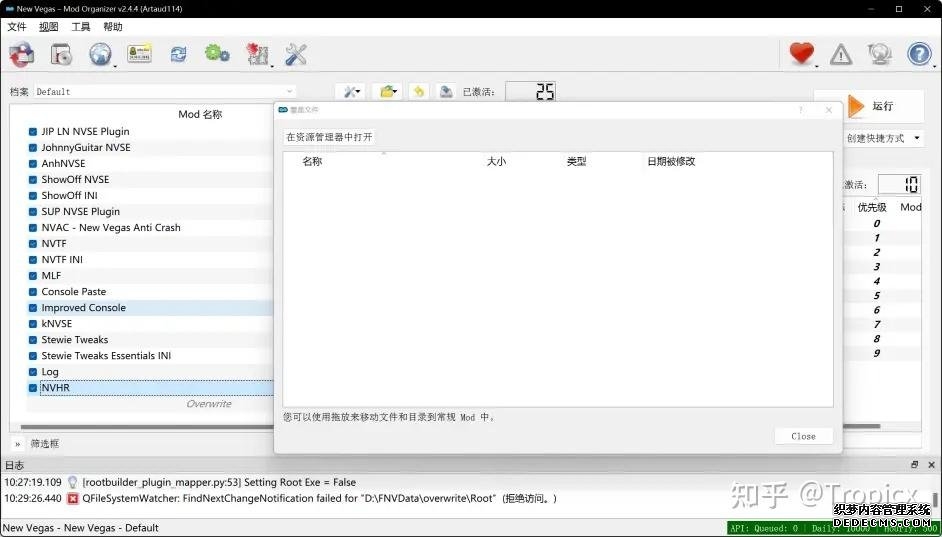Open the 帮助 menu
The width and height of the screenshot is (942, 537).
pos(113,27)
